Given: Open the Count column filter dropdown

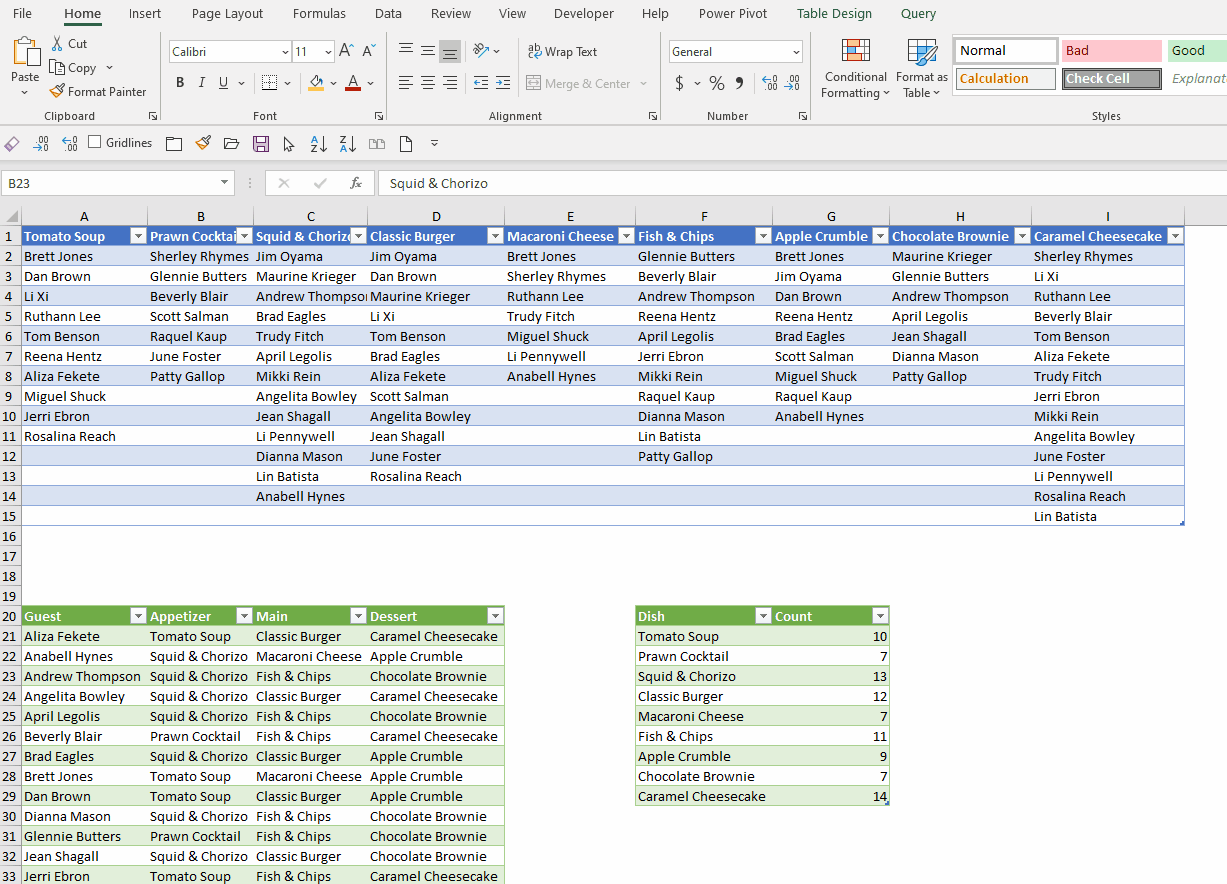Looking at the screenshot, I should [x=879, y=617].
